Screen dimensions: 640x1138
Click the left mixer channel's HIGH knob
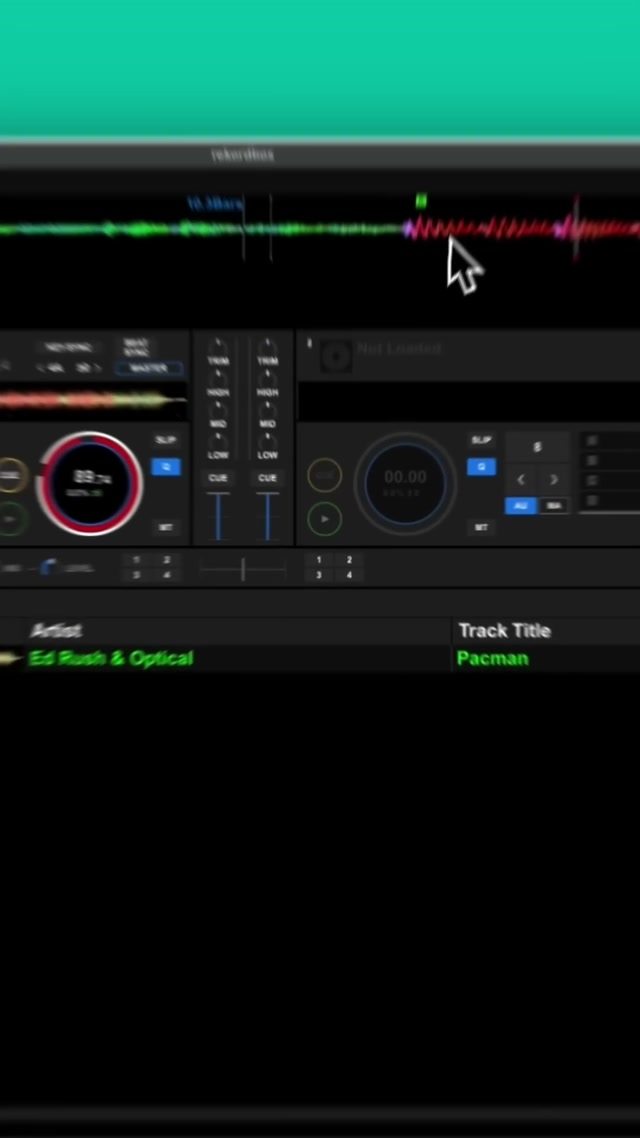pos(218,381)
